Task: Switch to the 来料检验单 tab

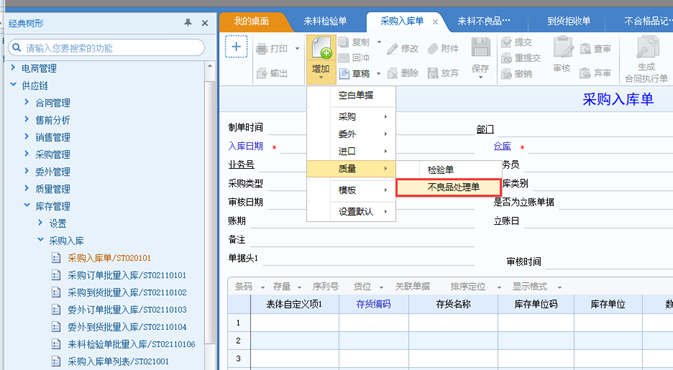Action: 325,21
